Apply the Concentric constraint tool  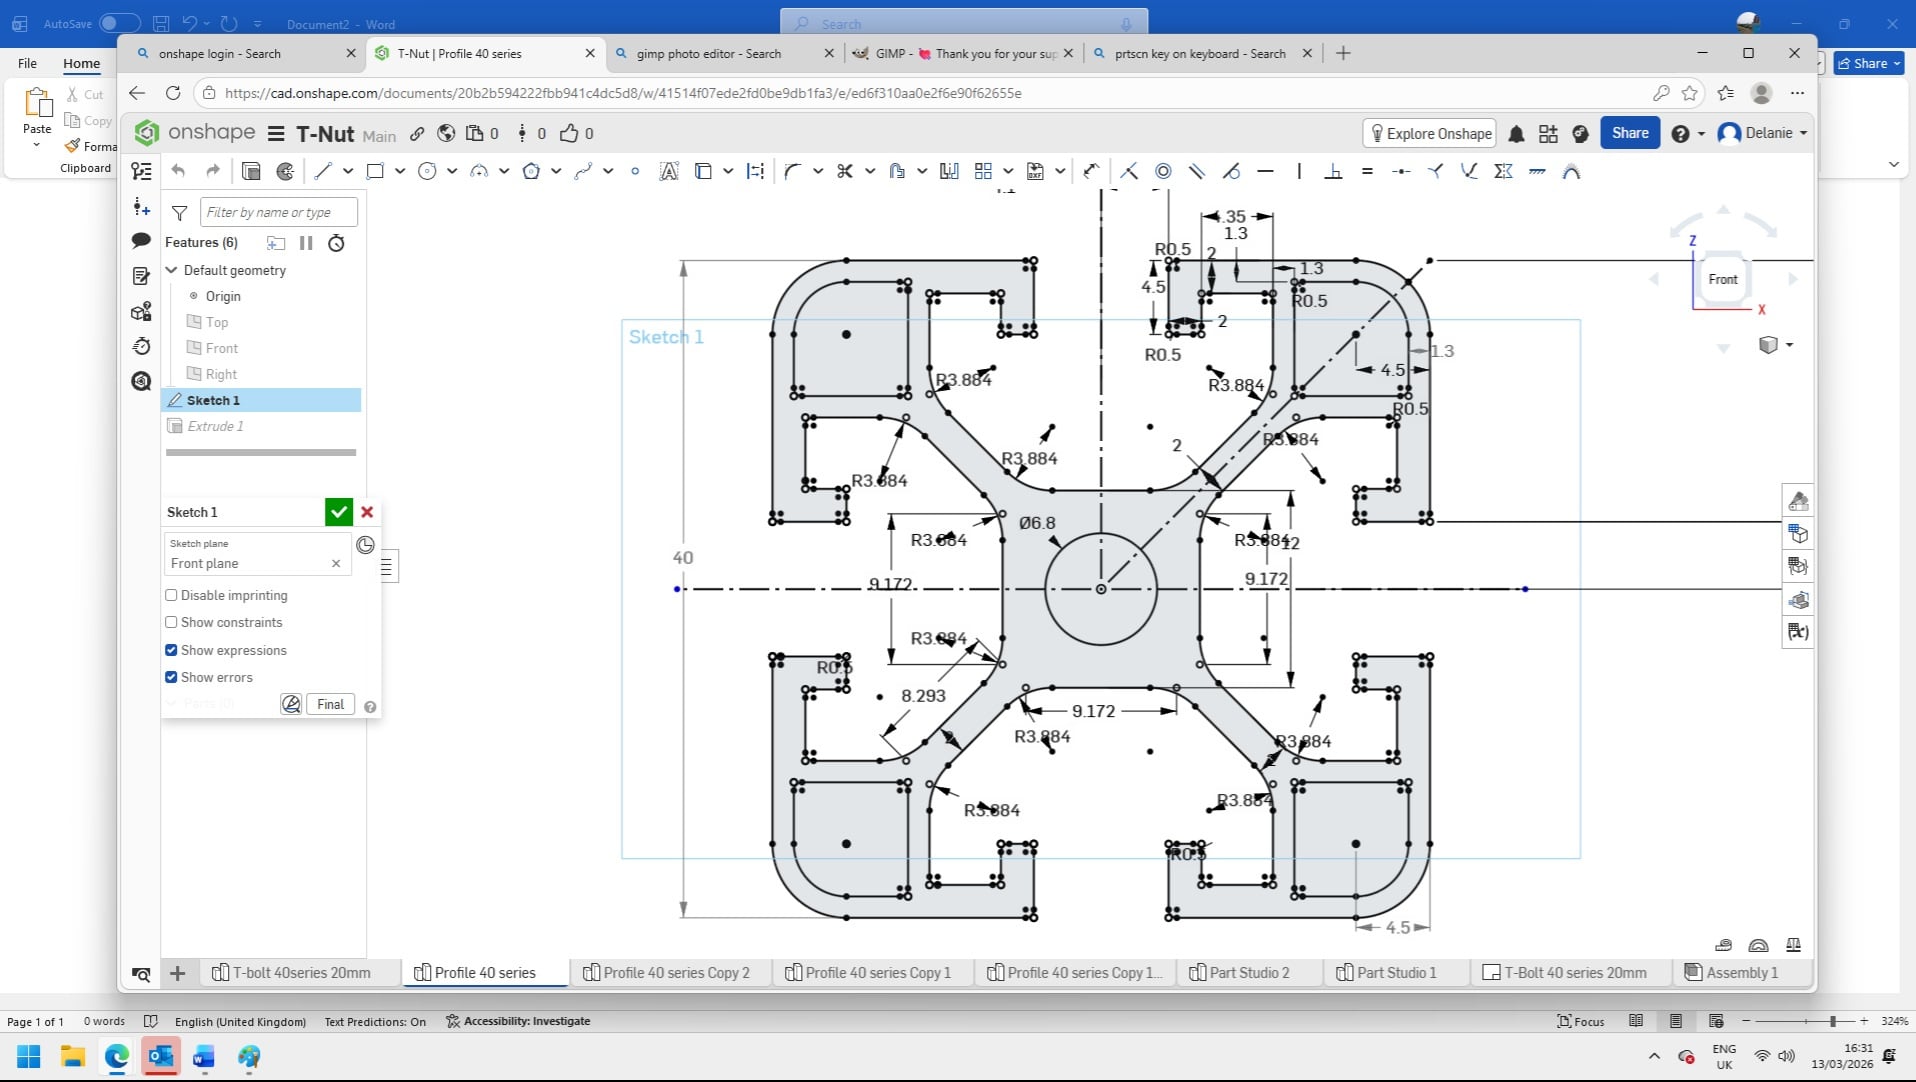[x=1163, y=171]
